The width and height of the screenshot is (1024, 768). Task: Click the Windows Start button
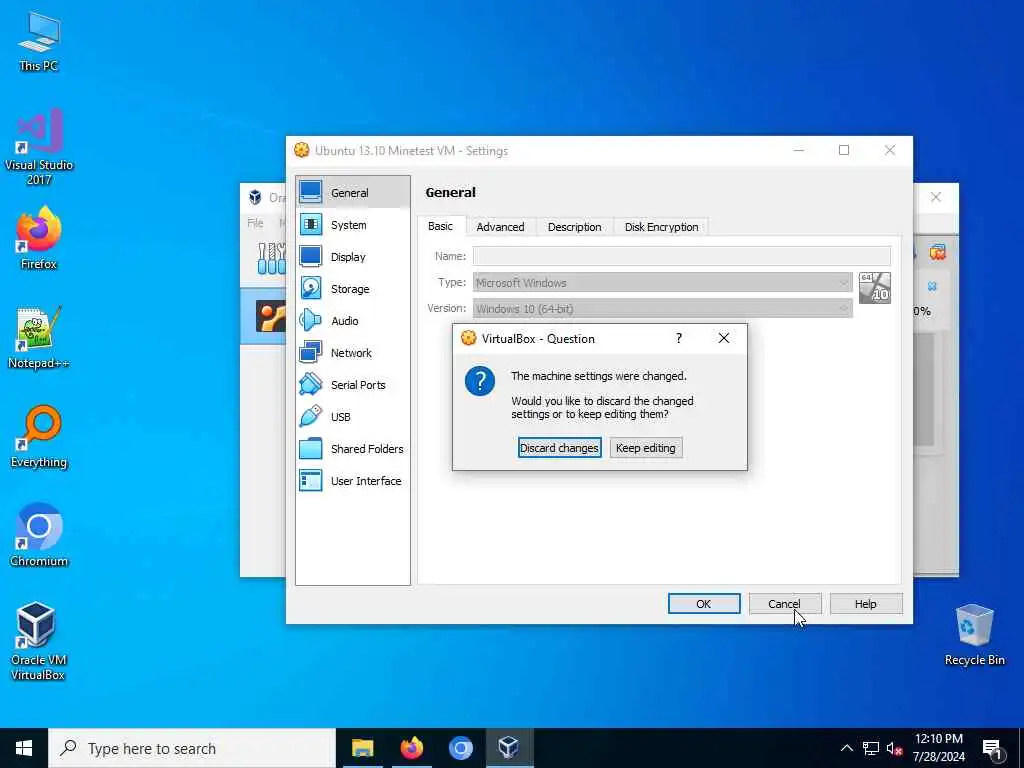pyautogui.click(x=24, y=748)
